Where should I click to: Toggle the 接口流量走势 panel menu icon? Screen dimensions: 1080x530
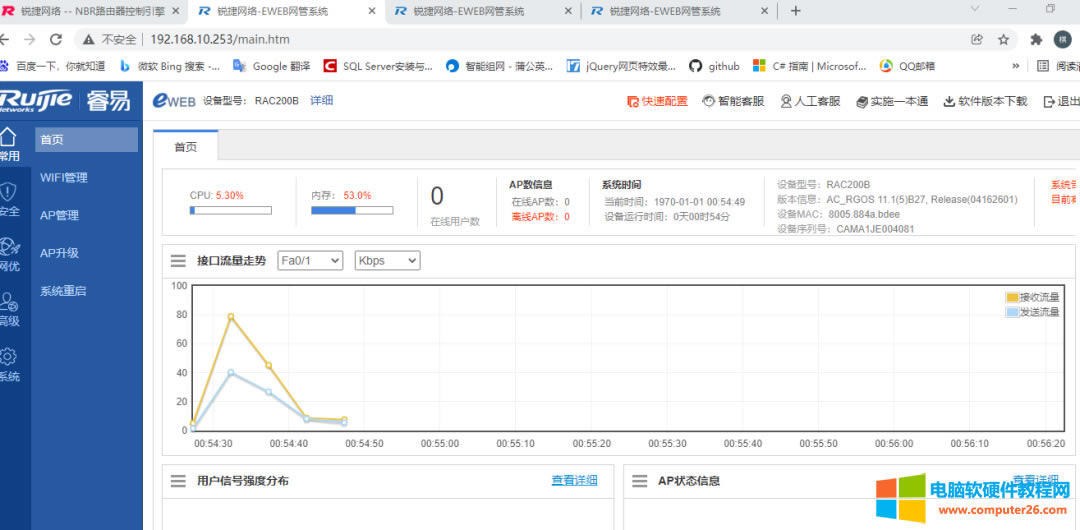[x=178, y=260]
